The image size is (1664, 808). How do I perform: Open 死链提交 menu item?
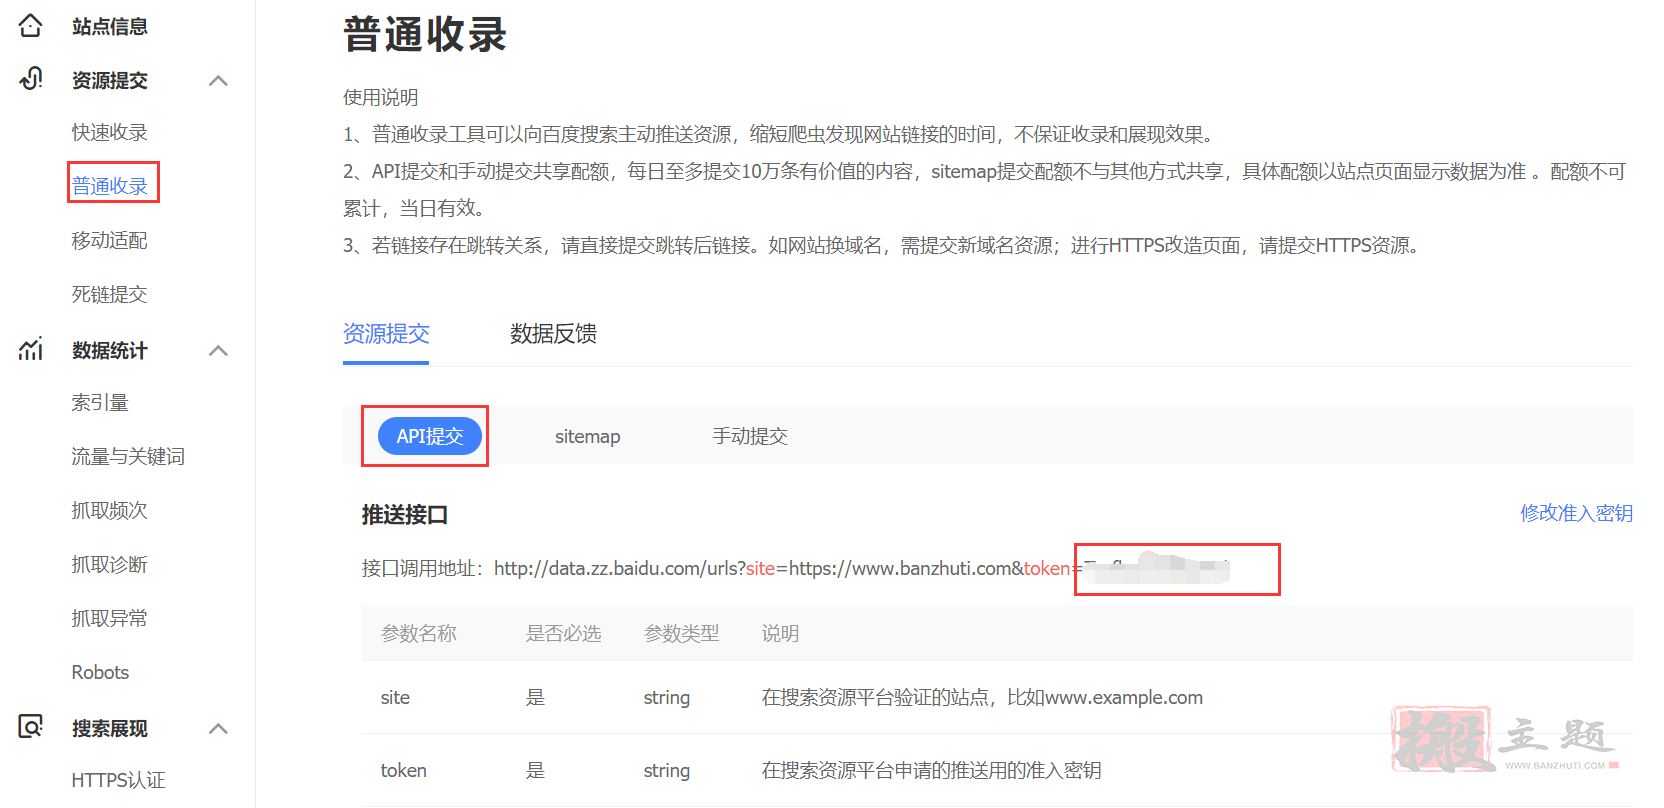coord(109,294)
